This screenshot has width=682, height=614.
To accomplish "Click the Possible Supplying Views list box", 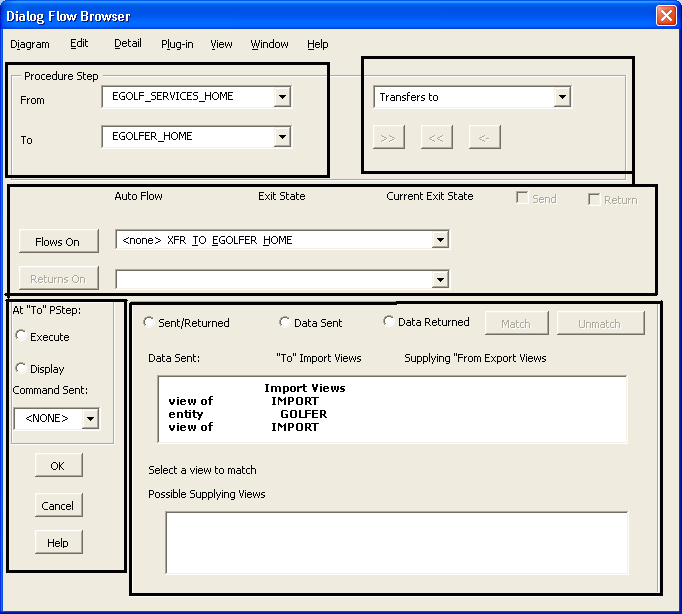I will coord(396,542).
